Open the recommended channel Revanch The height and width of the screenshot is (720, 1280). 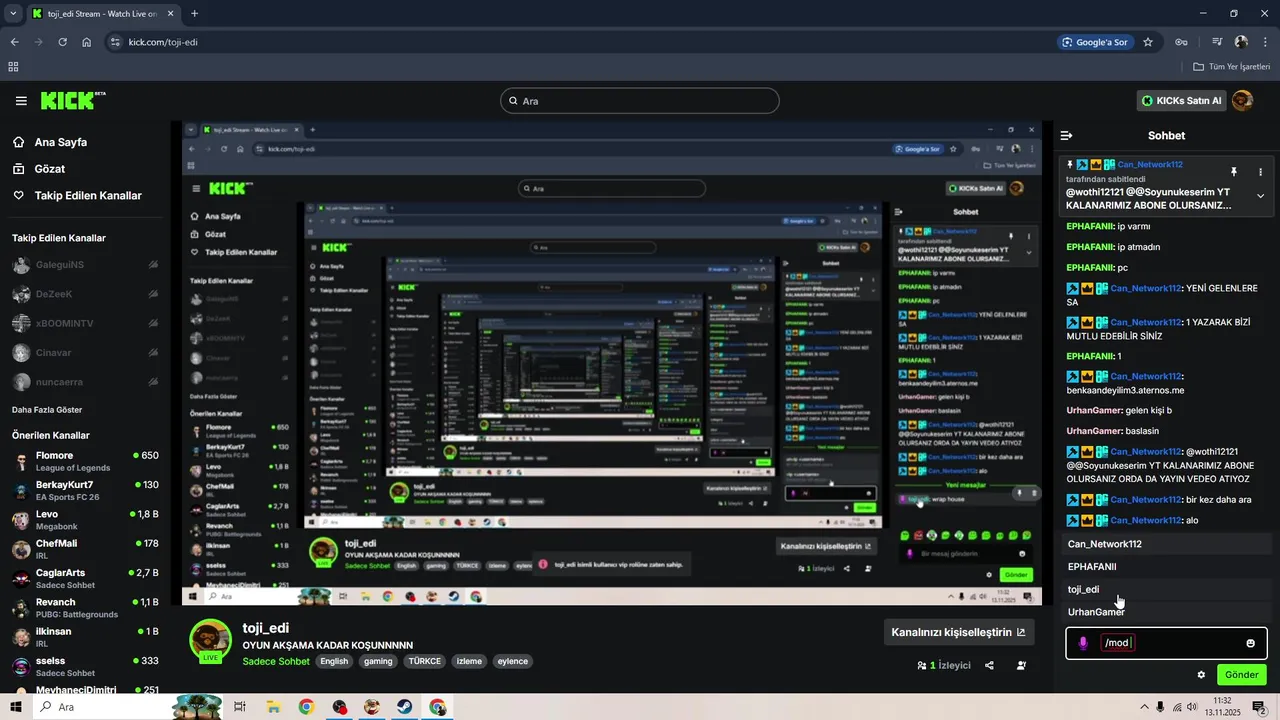(x=85, y=608)
